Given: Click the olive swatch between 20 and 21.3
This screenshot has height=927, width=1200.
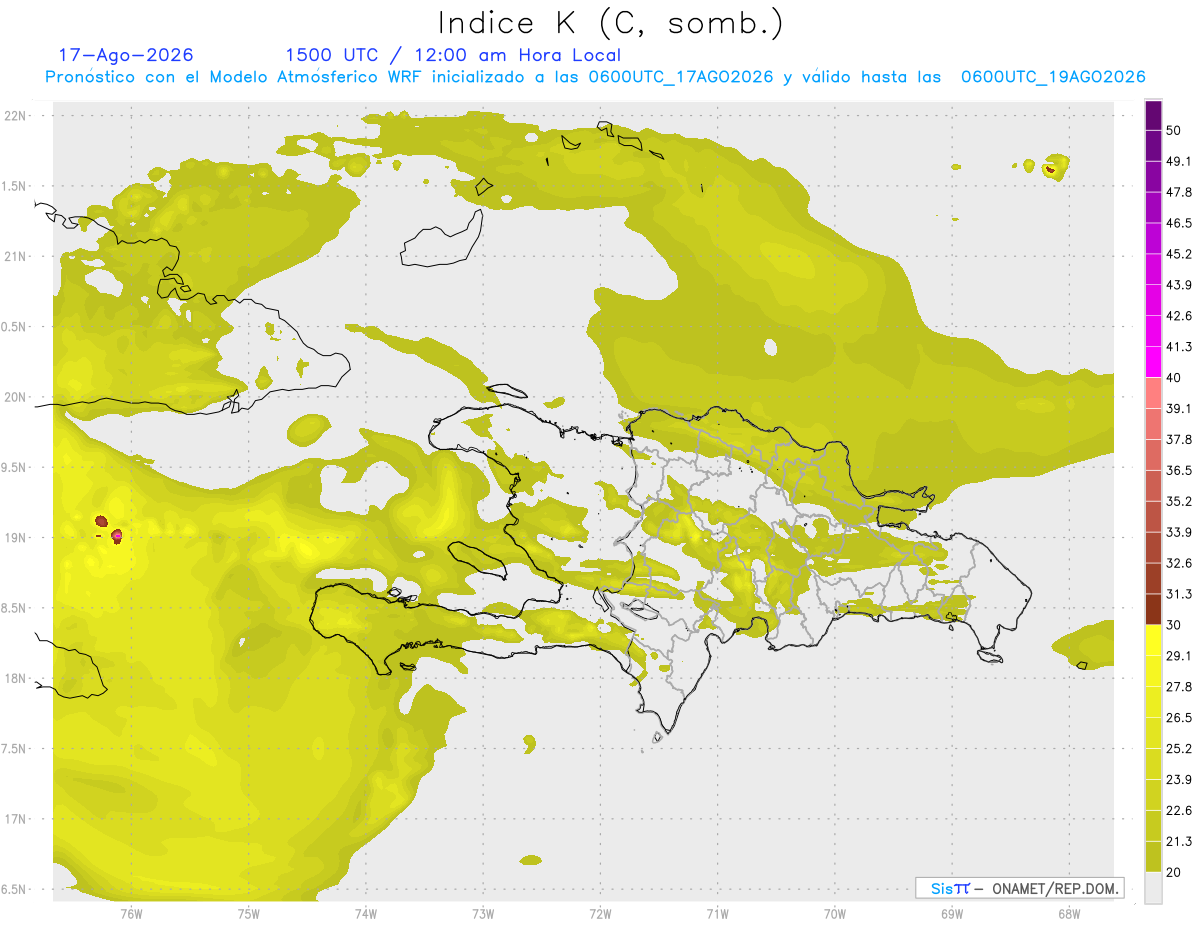Looking at the screenshot, I should click(x=1154, y=856).
